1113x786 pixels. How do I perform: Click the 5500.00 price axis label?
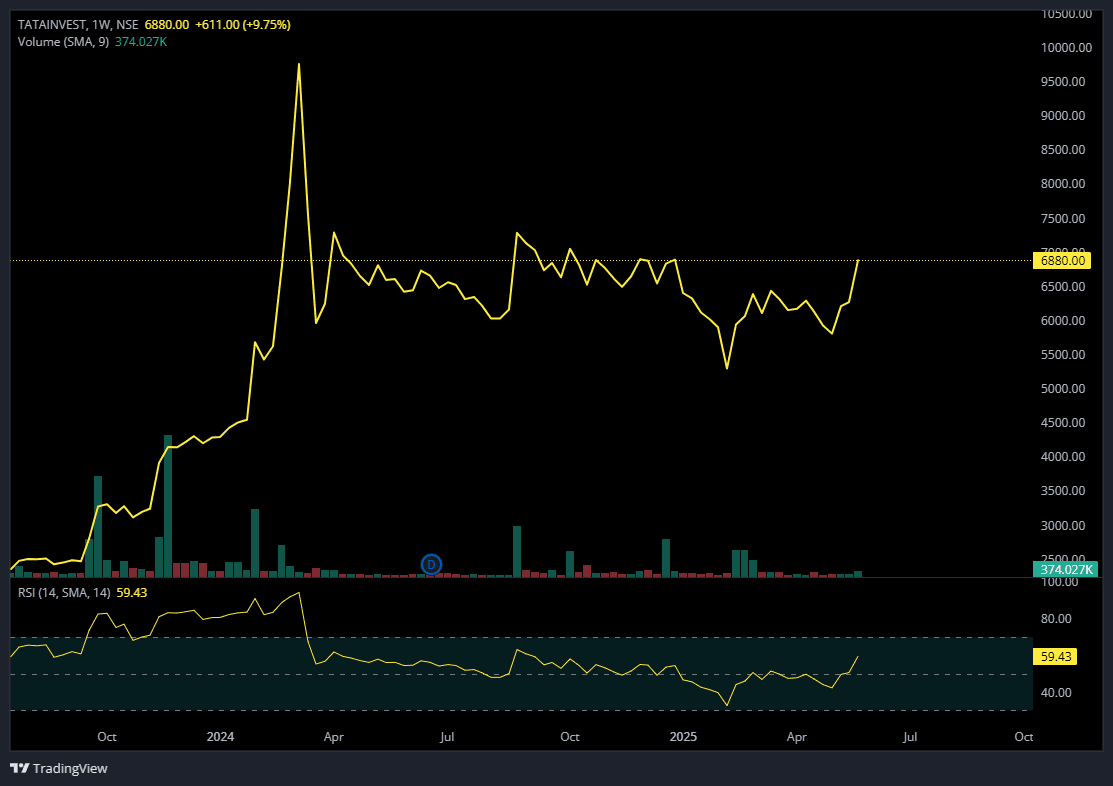[x=1063, y=355]
